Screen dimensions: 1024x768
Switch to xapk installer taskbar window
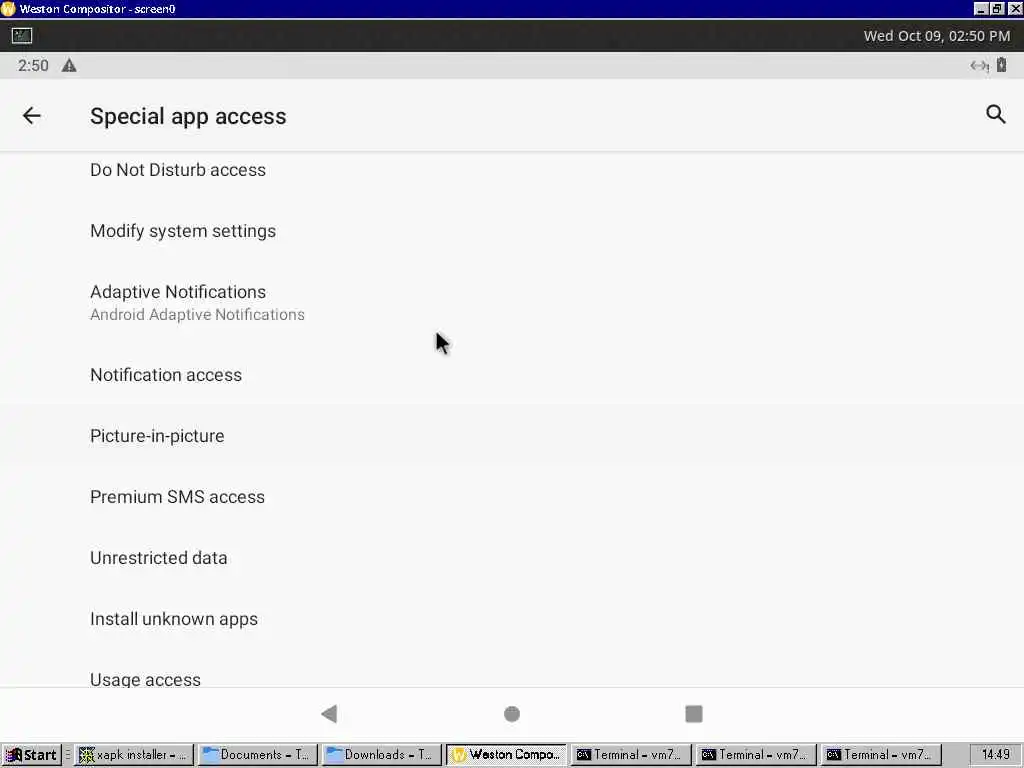tap(135, 755)
